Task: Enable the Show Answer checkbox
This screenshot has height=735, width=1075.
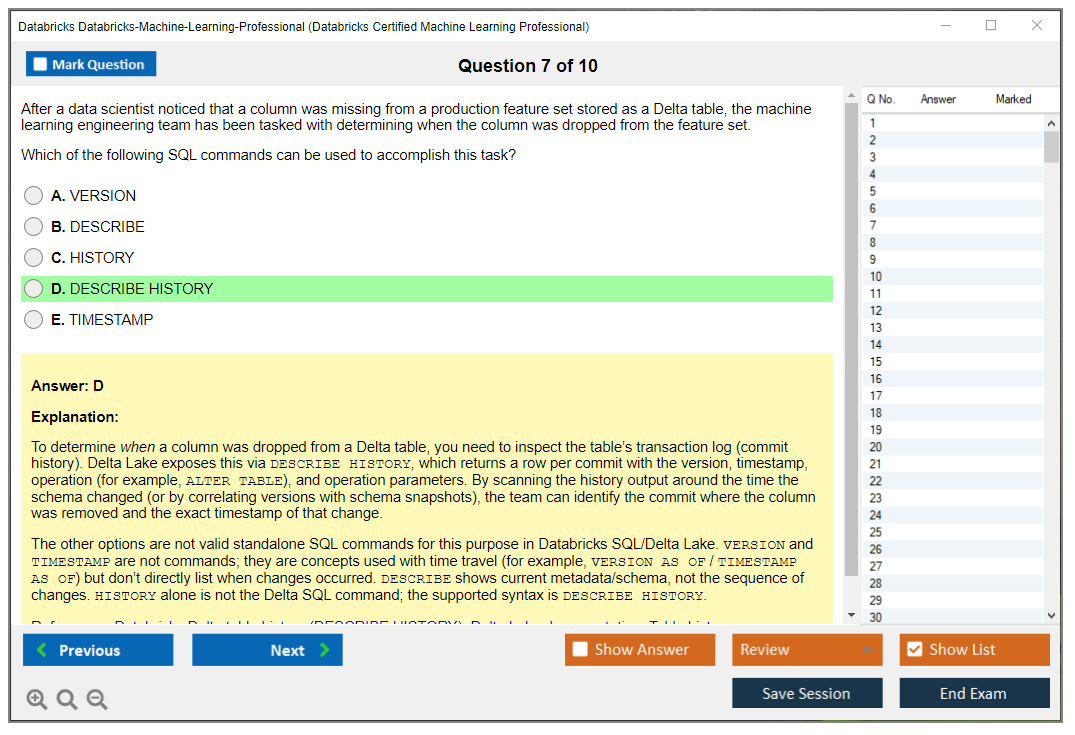Action: [x=581, y=650]
